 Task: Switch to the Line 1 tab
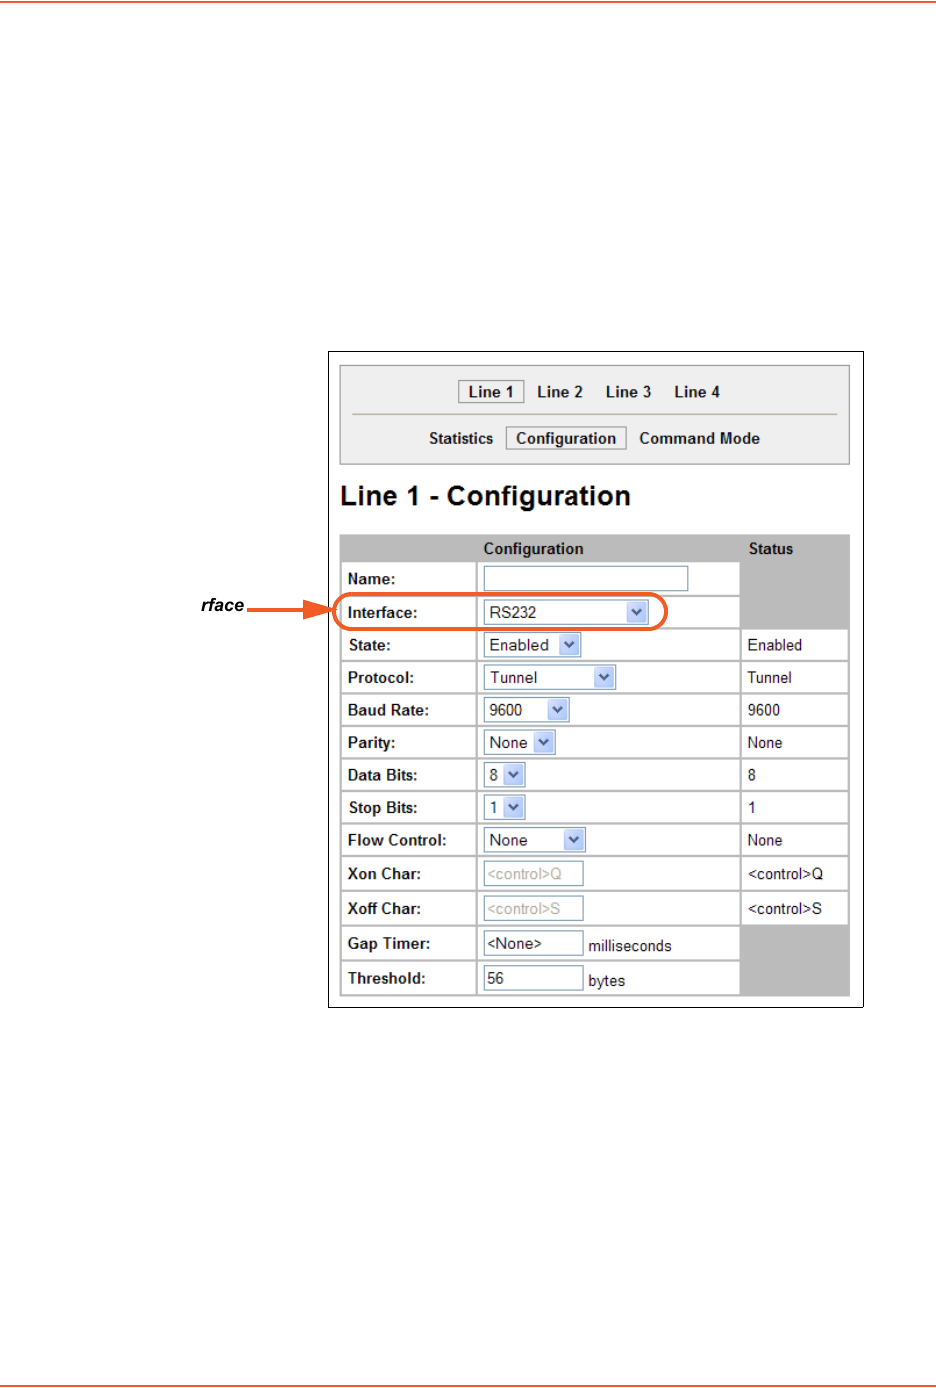click(490, 392)
